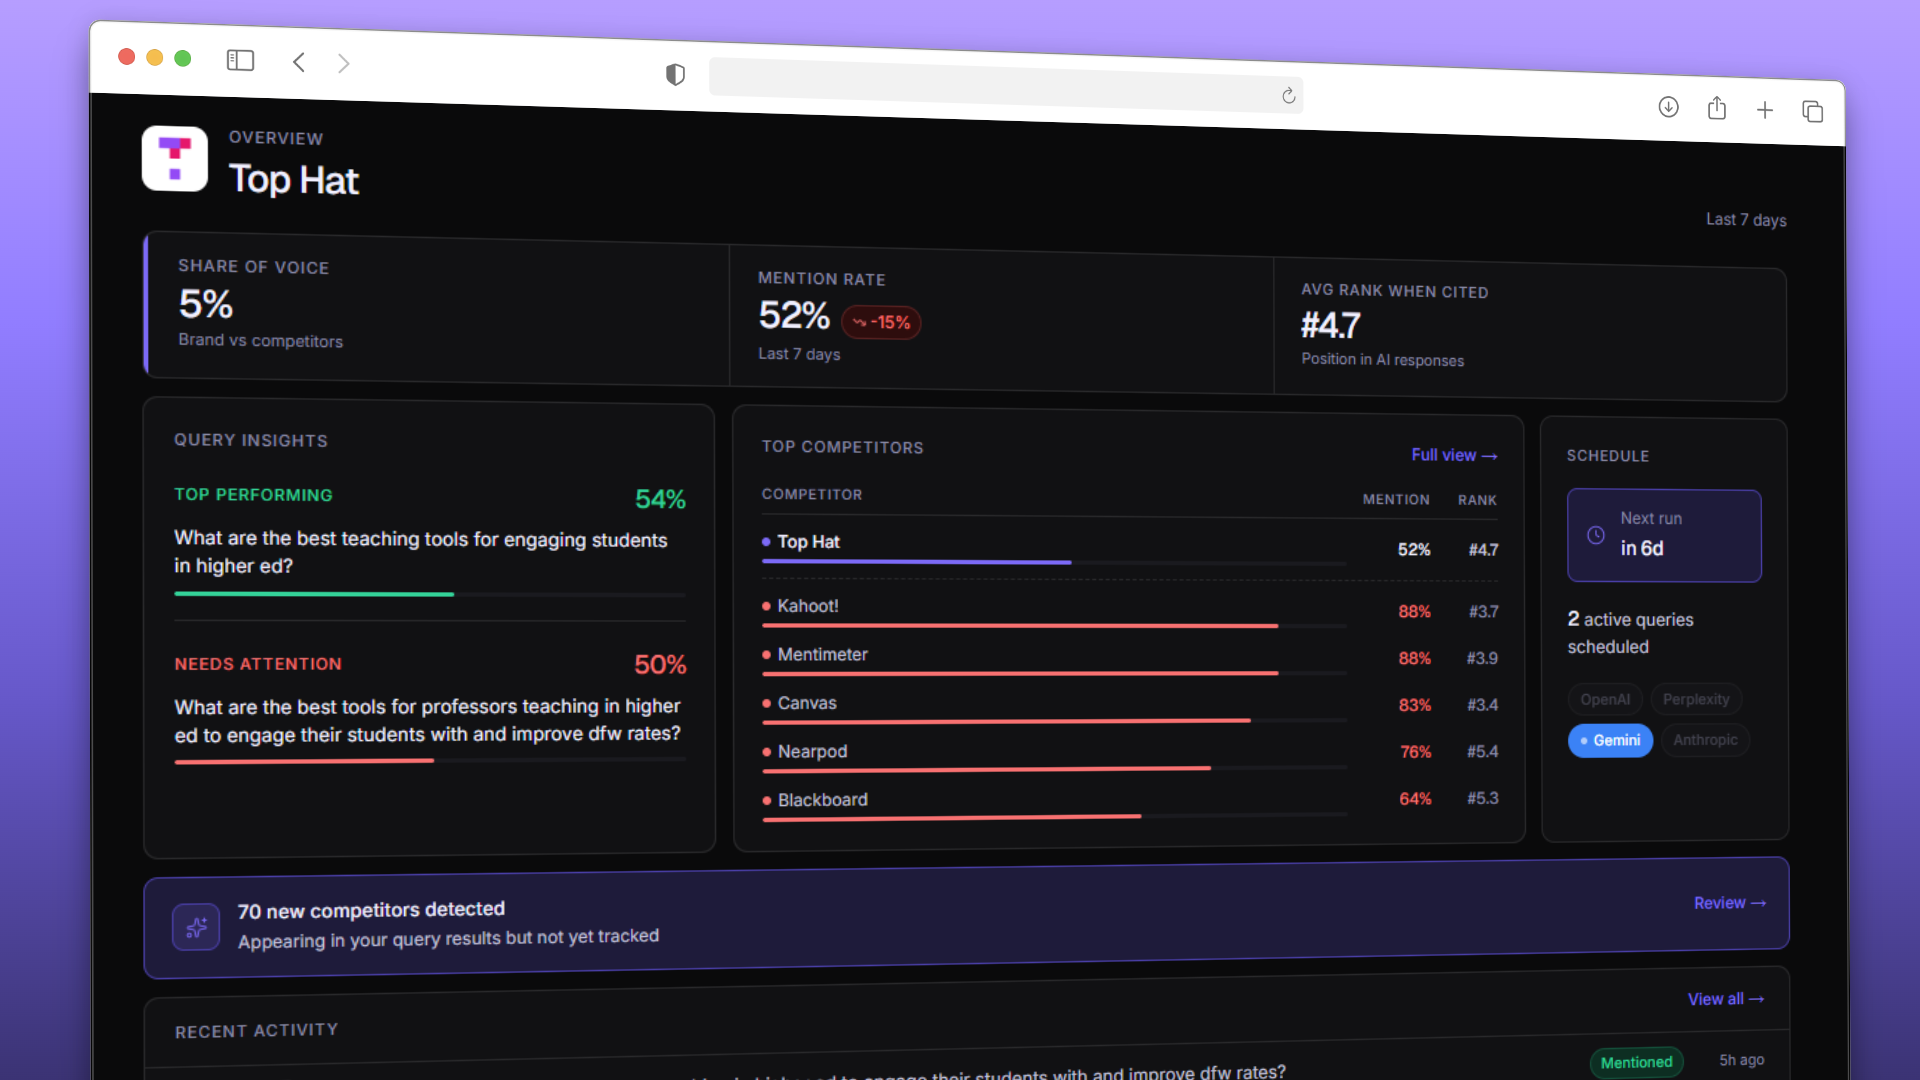Enable the OpenAI provider chip
This screenshot has width=1920, height=1080.
(1605, 699)
